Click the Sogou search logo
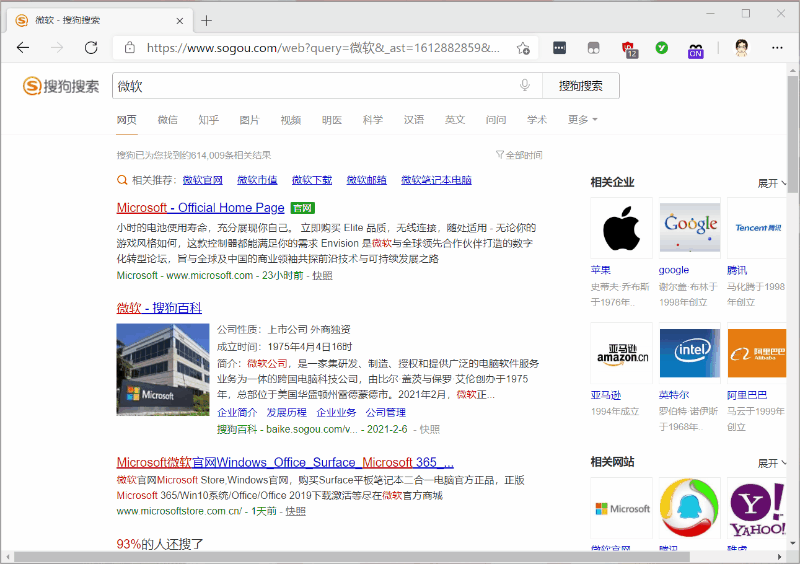800x564 pixels. [x=62, y=87]
